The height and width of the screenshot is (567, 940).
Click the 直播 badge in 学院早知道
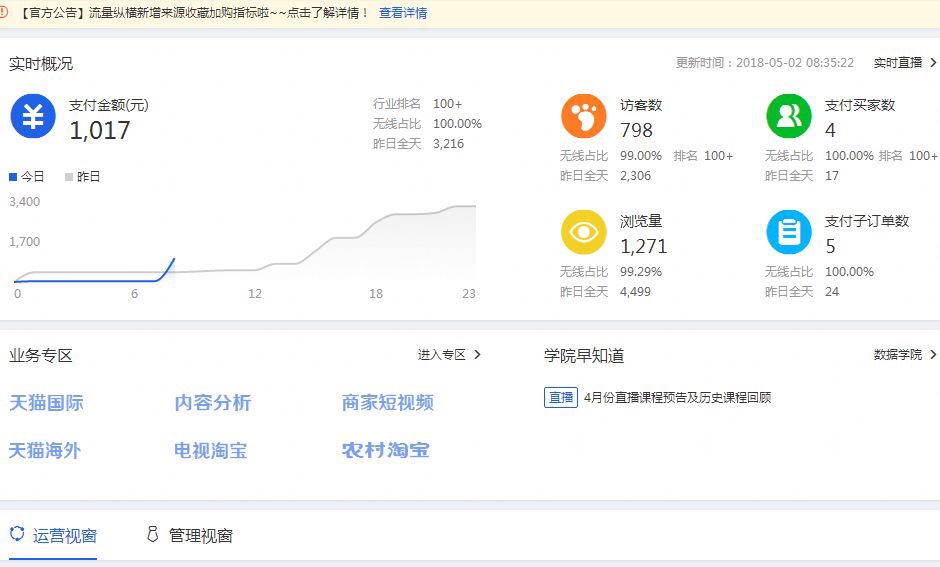pos(561,397)
